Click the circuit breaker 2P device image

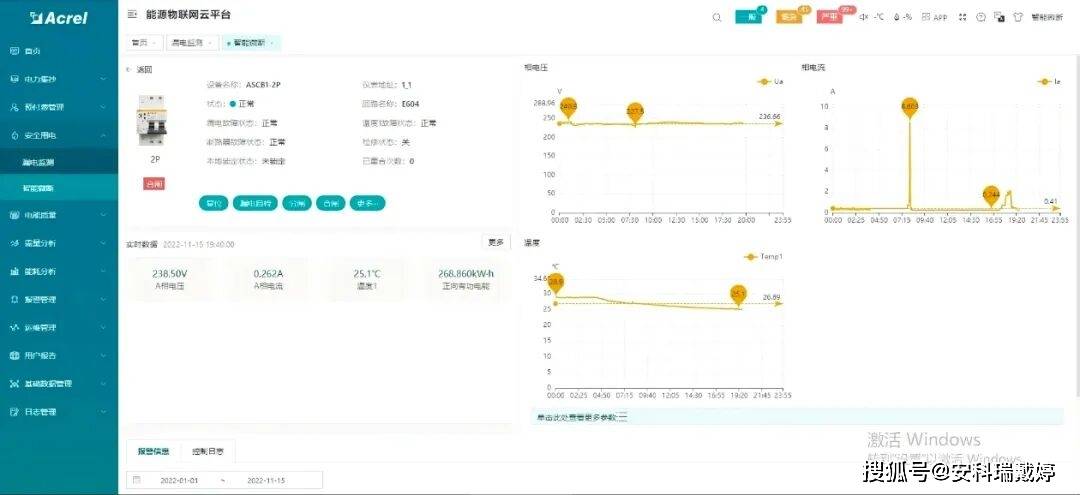[153, 120]
